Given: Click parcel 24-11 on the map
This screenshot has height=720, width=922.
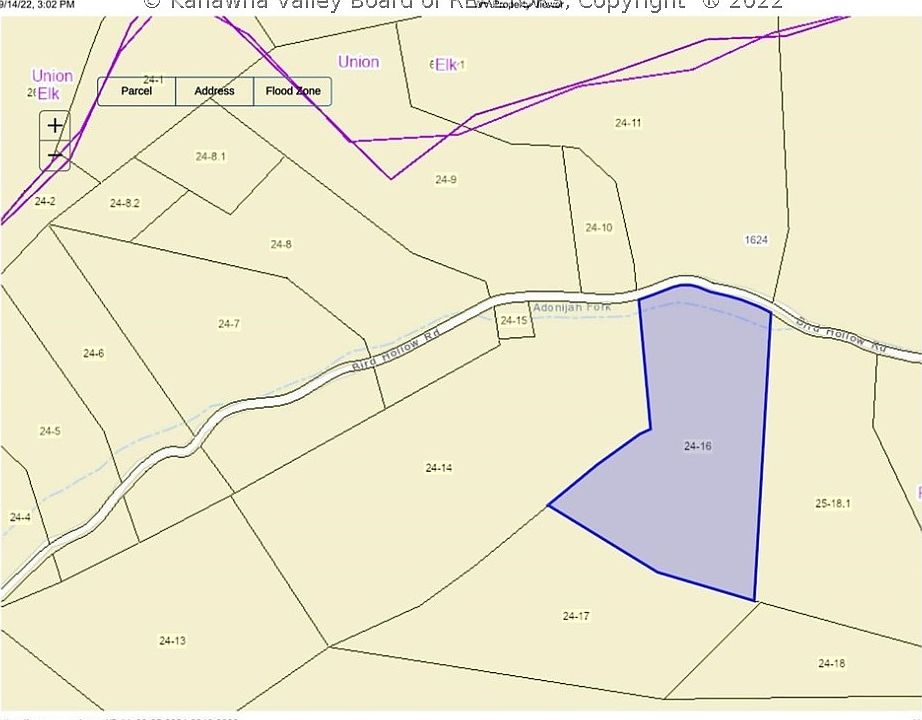Looking at the screenshot, I should pyautogui.click(x=628, y=123).
